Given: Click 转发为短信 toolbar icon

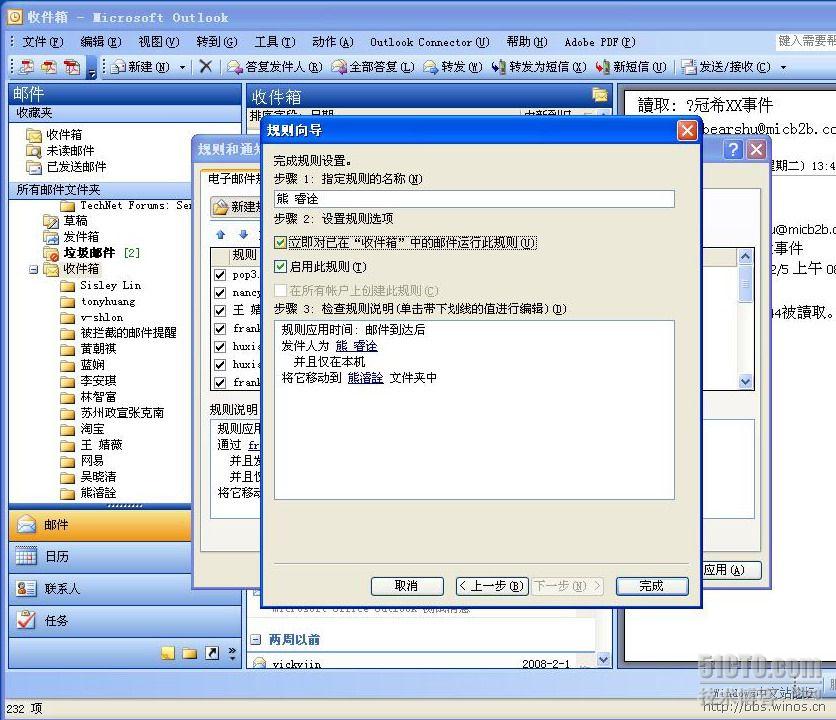Looking at the screenshot, I should coord(499,67).
